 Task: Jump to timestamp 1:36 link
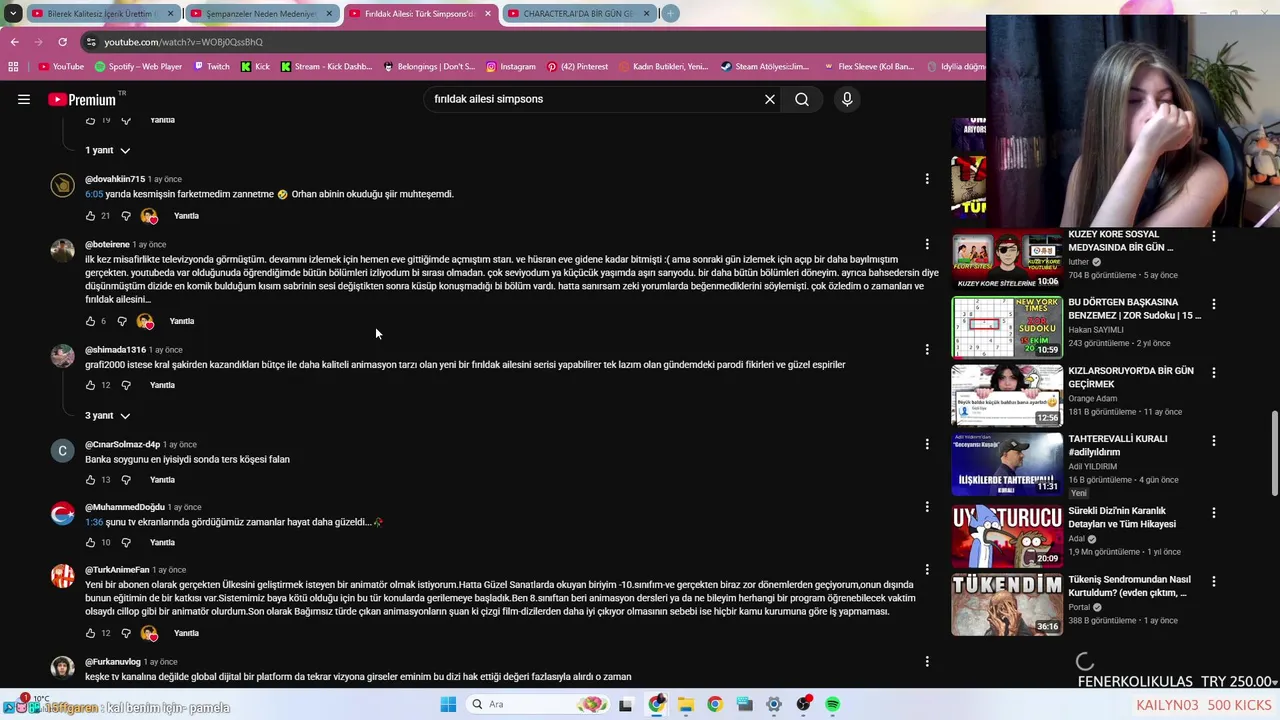coord(94,522)
